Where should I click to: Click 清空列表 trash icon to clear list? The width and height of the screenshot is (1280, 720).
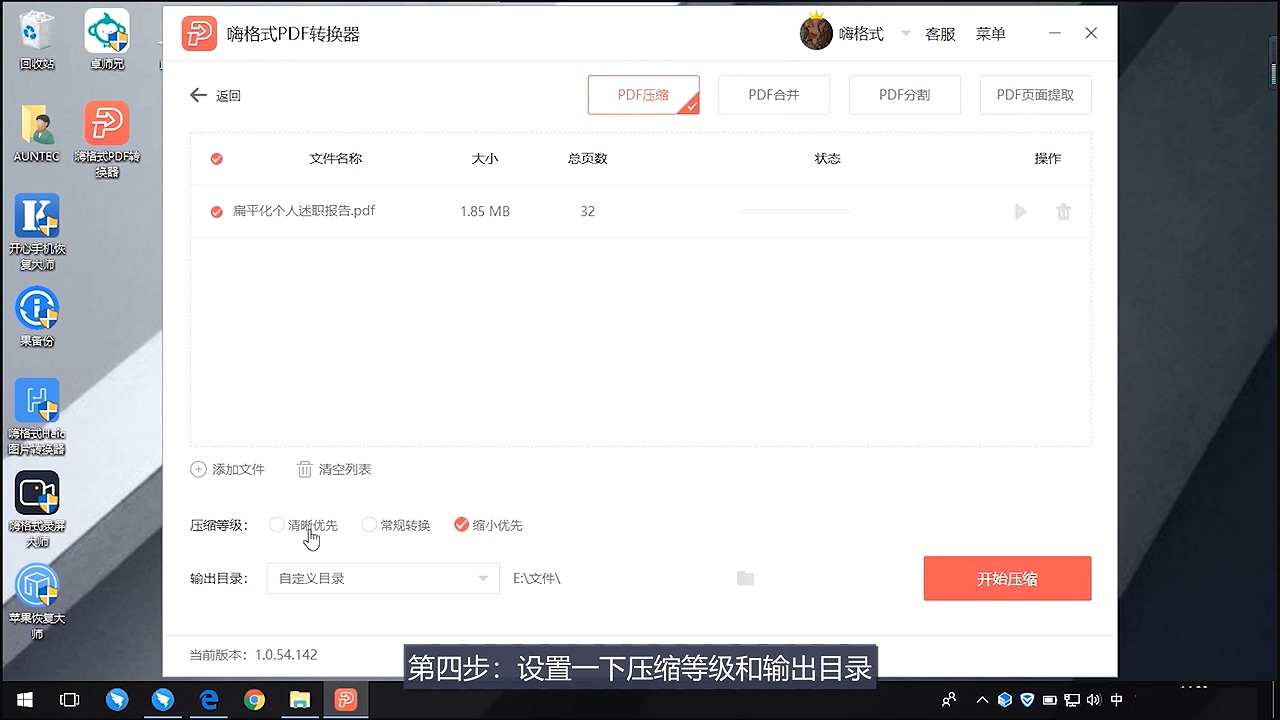(x=304, y=469)
